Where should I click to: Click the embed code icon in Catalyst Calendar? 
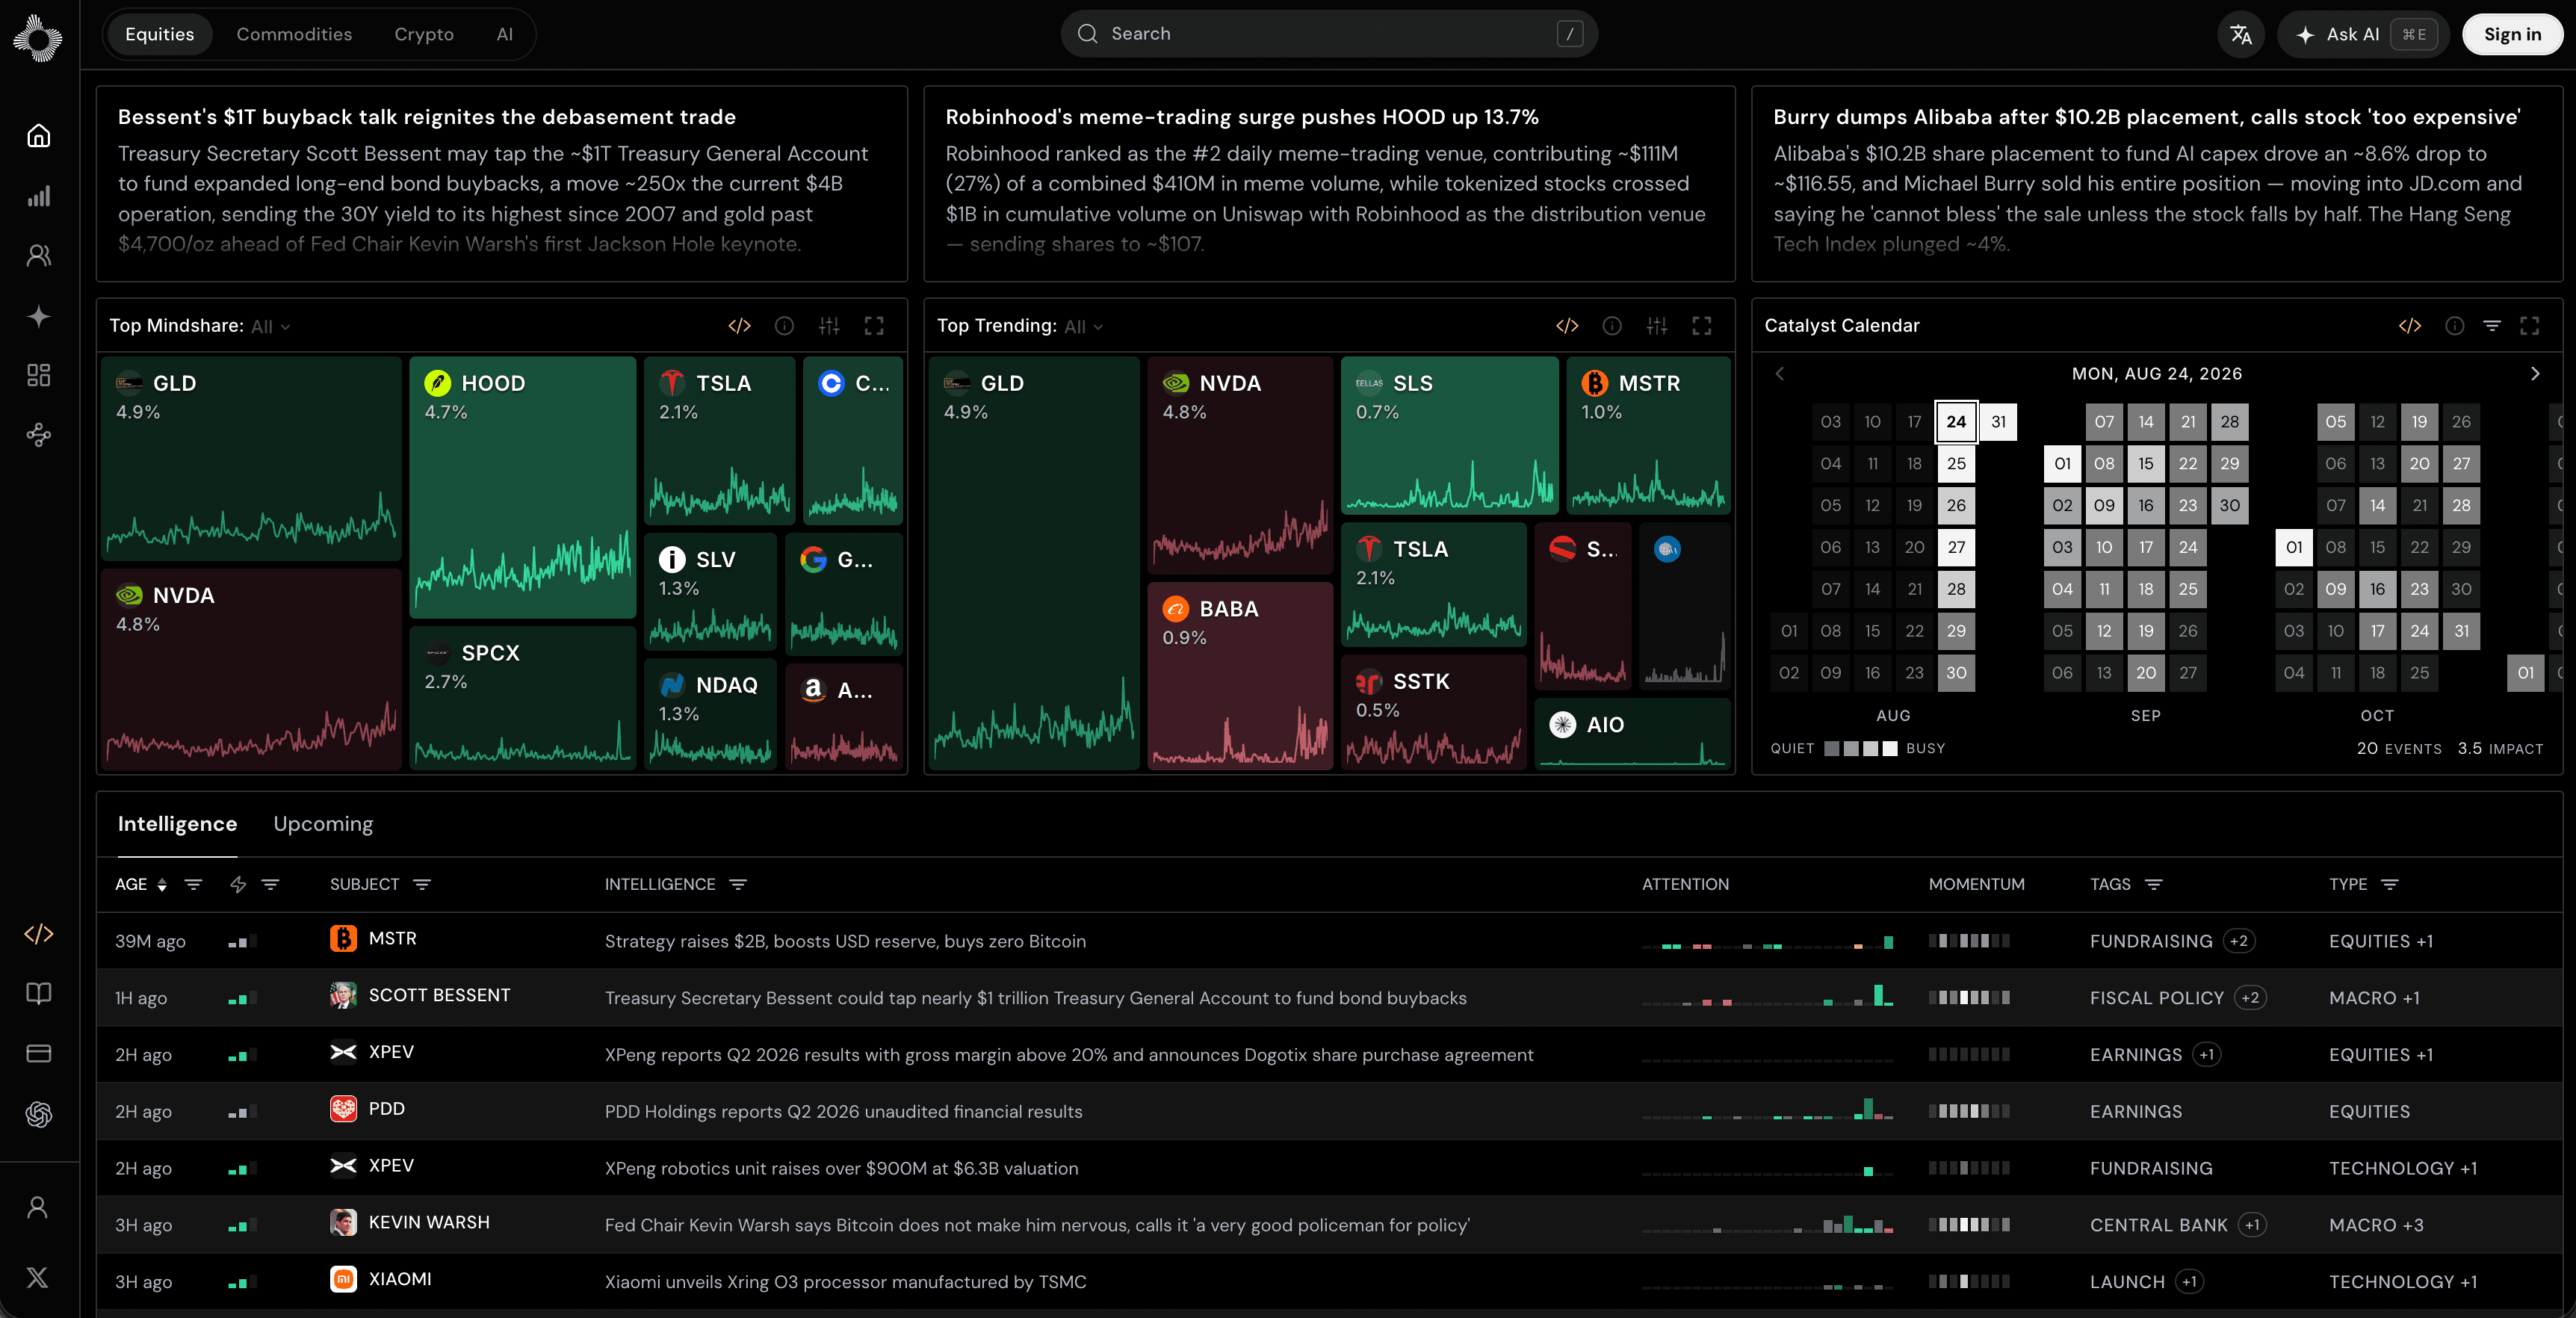point(2410,326)
